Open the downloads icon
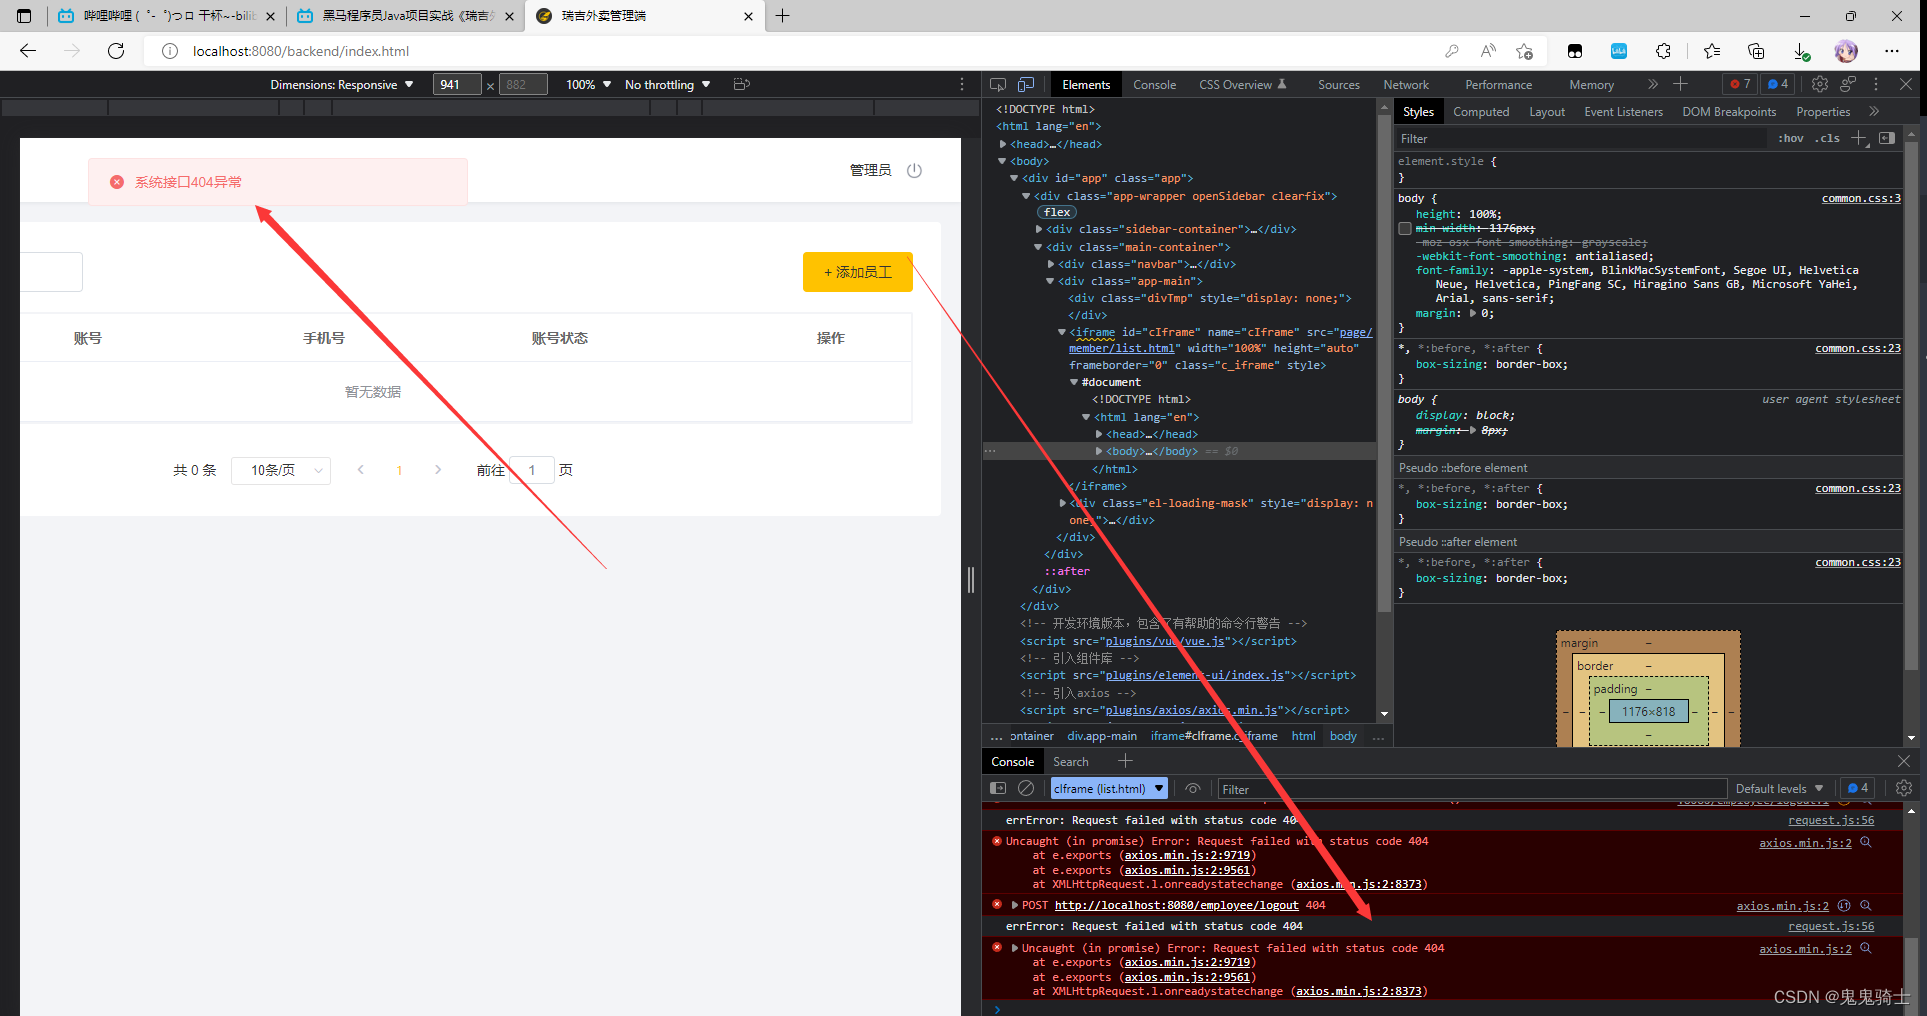1927x1016 pixels. (x=1801, y=51)
